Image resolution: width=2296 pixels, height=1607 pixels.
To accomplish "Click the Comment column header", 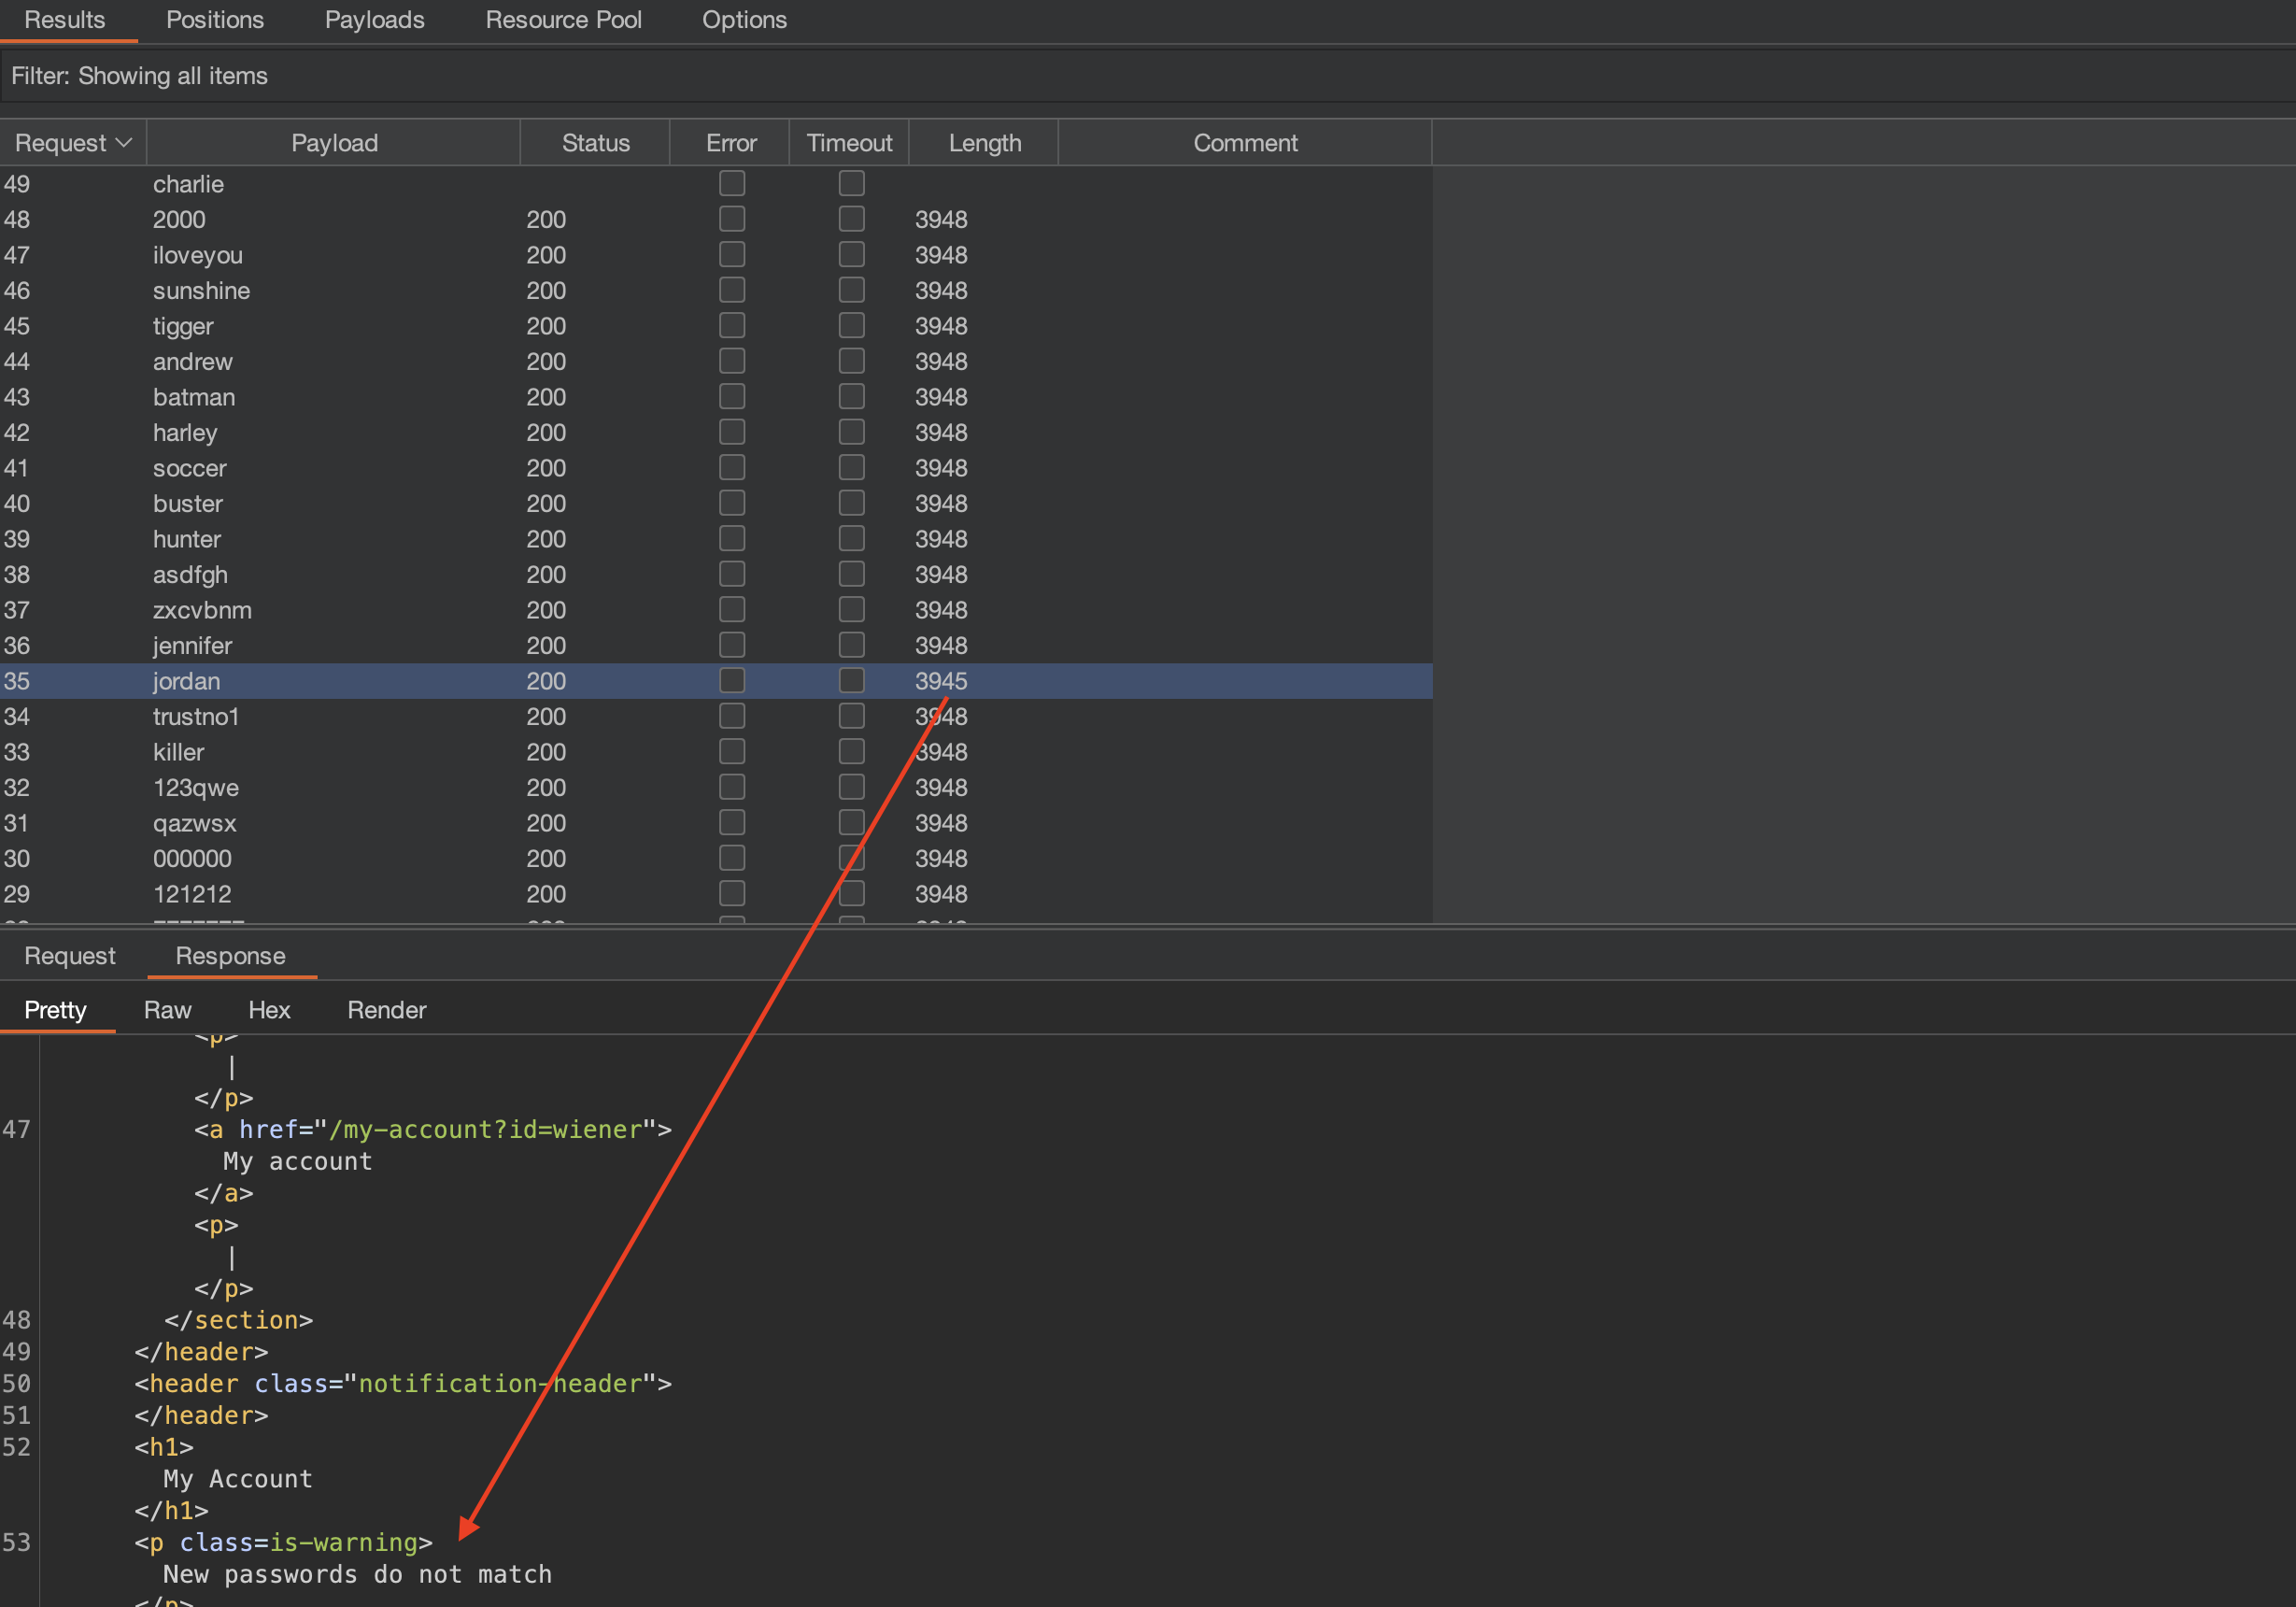I will tap(1244, 143).
